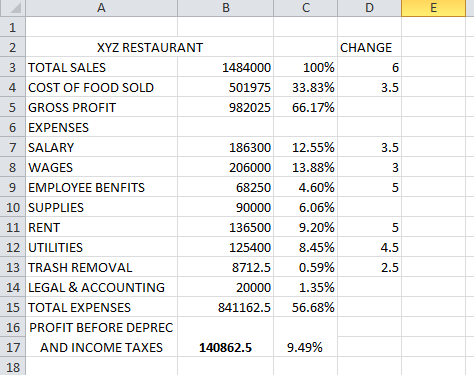Viewport: 474px width, 375px height.
Task: Click the 13.88% cell
Action: (306, 167)
